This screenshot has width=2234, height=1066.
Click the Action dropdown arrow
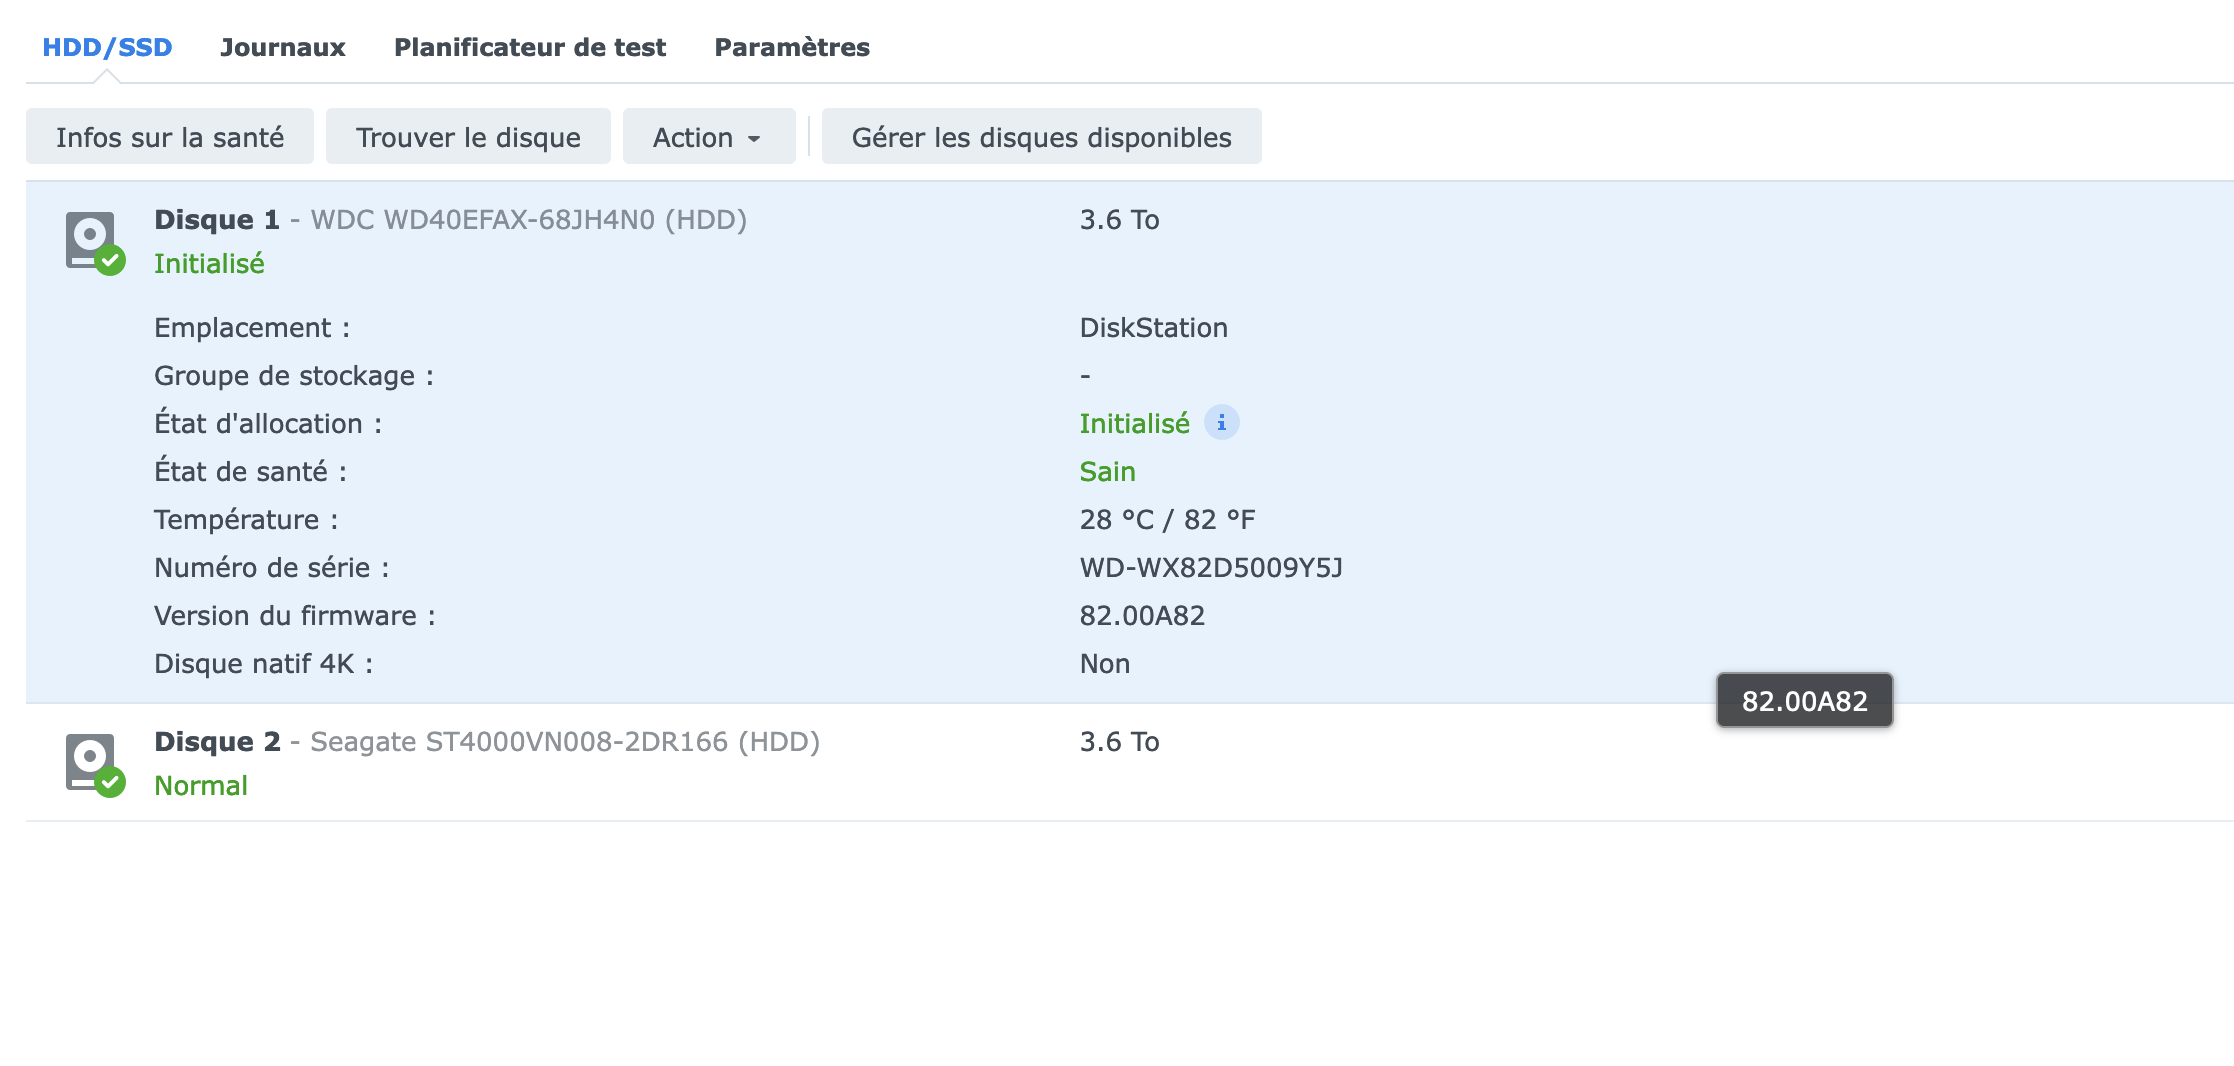point(754,139)
